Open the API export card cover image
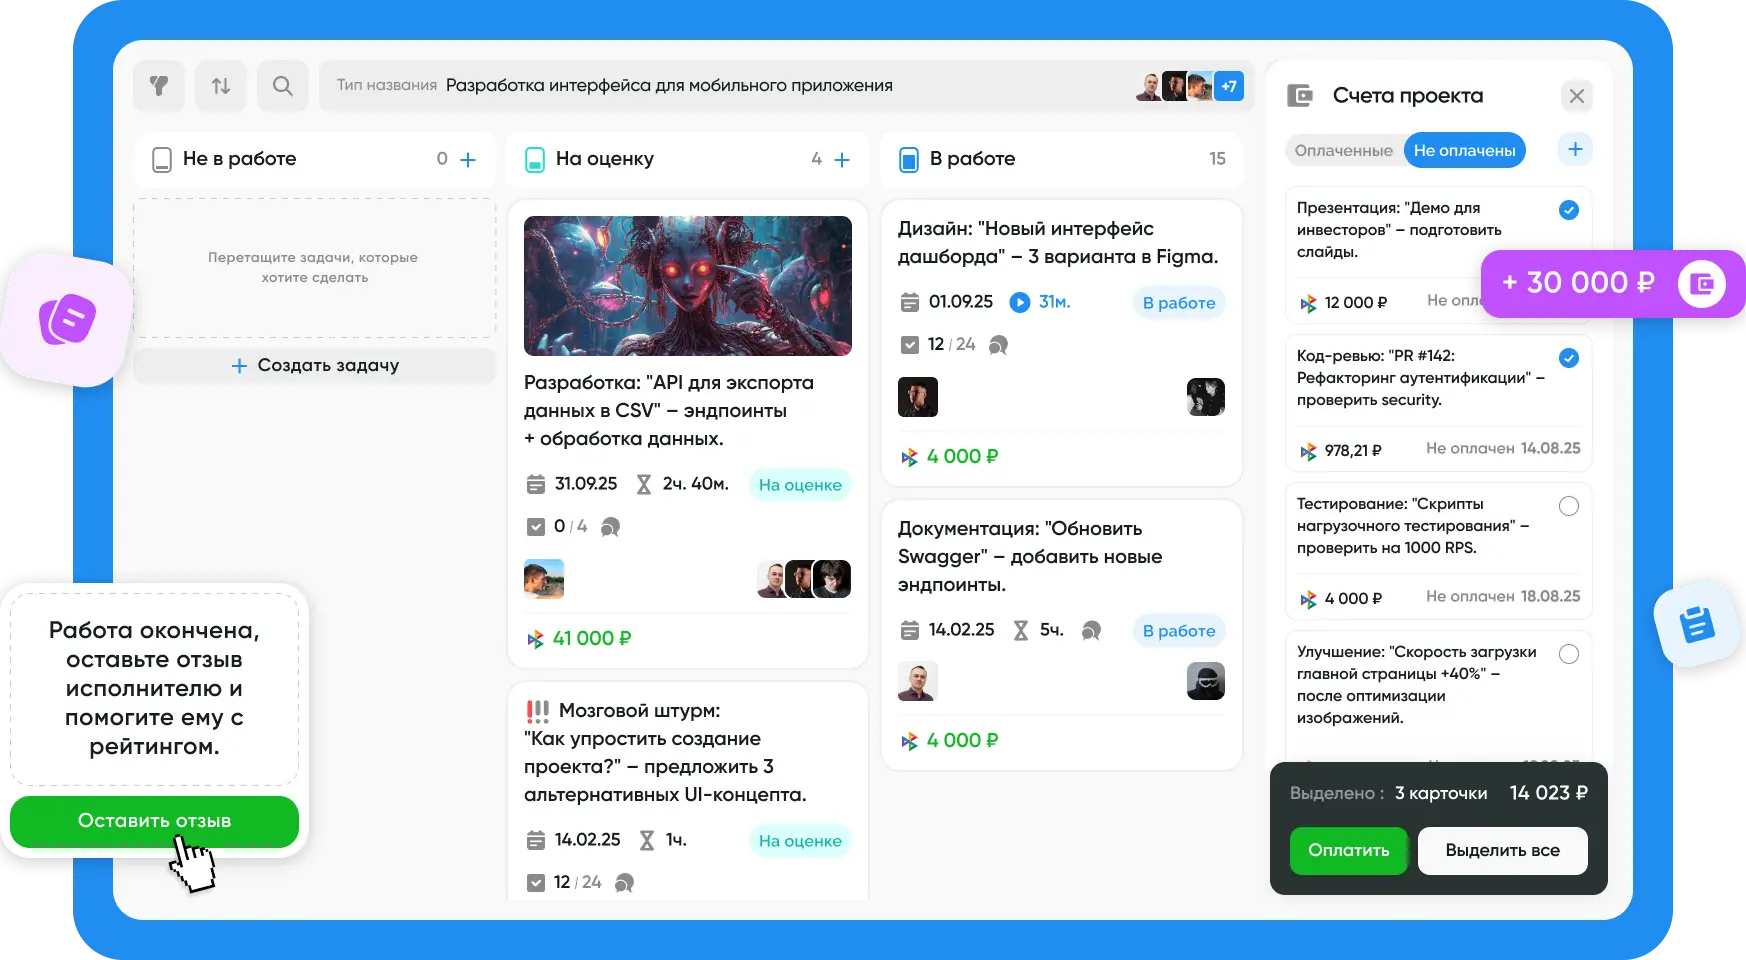The width and height of the screenshot is (1746, 960). pyautogui.click(x=688, y=286)
